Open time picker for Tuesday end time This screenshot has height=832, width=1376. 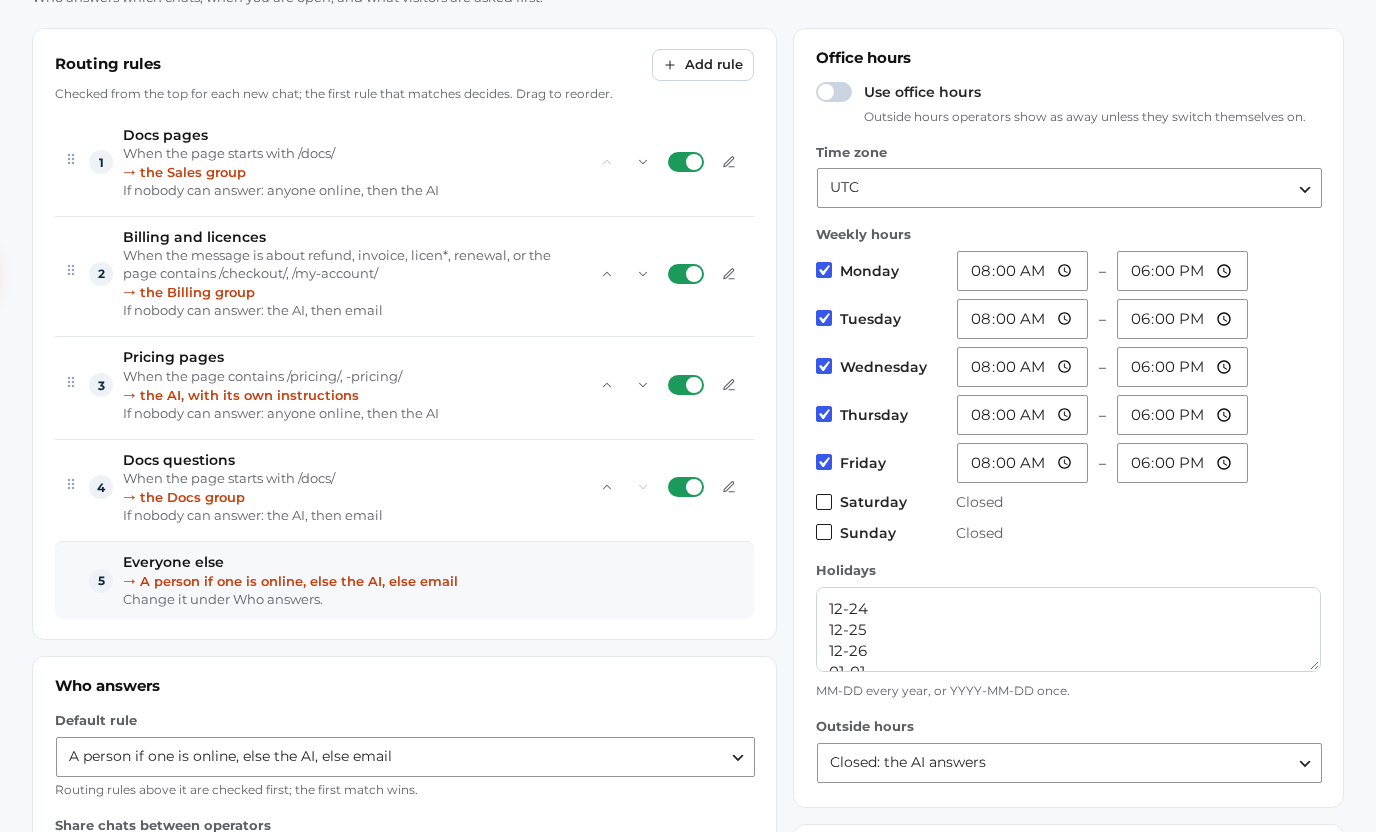coord(1224,319)
